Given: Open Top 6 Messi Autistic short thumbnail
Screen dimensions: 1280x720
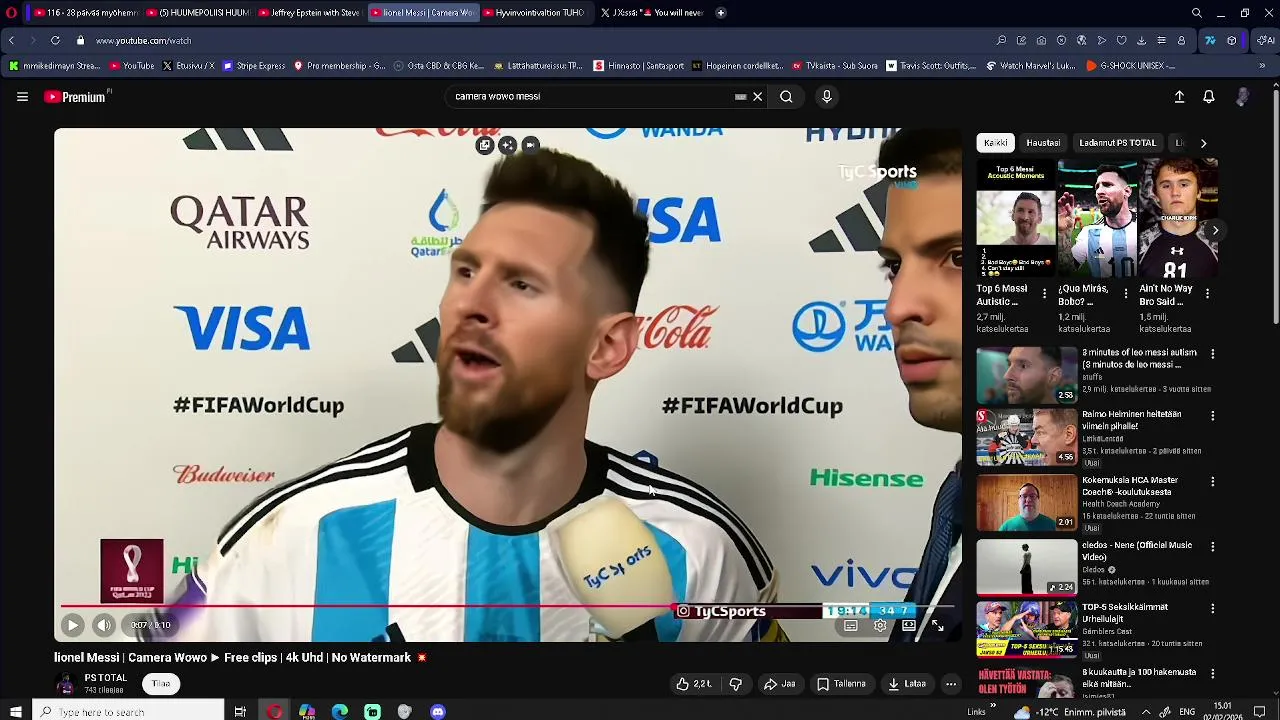Looking at the screenshot, I should click(x=1015, y=218).
